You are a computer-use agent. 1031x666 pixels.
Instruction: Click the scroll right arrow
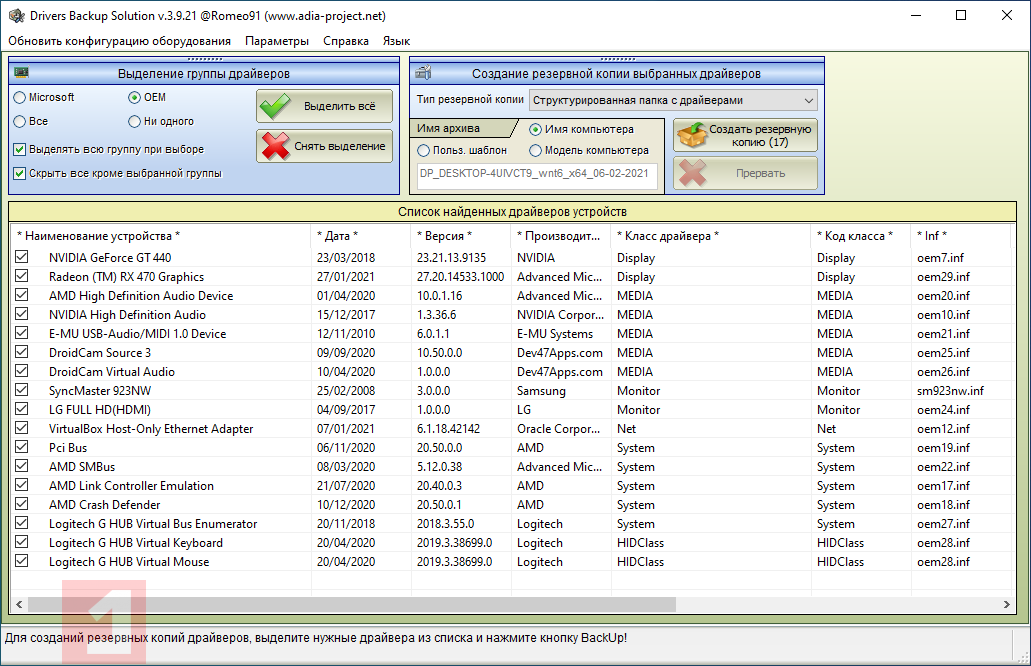1006,604
